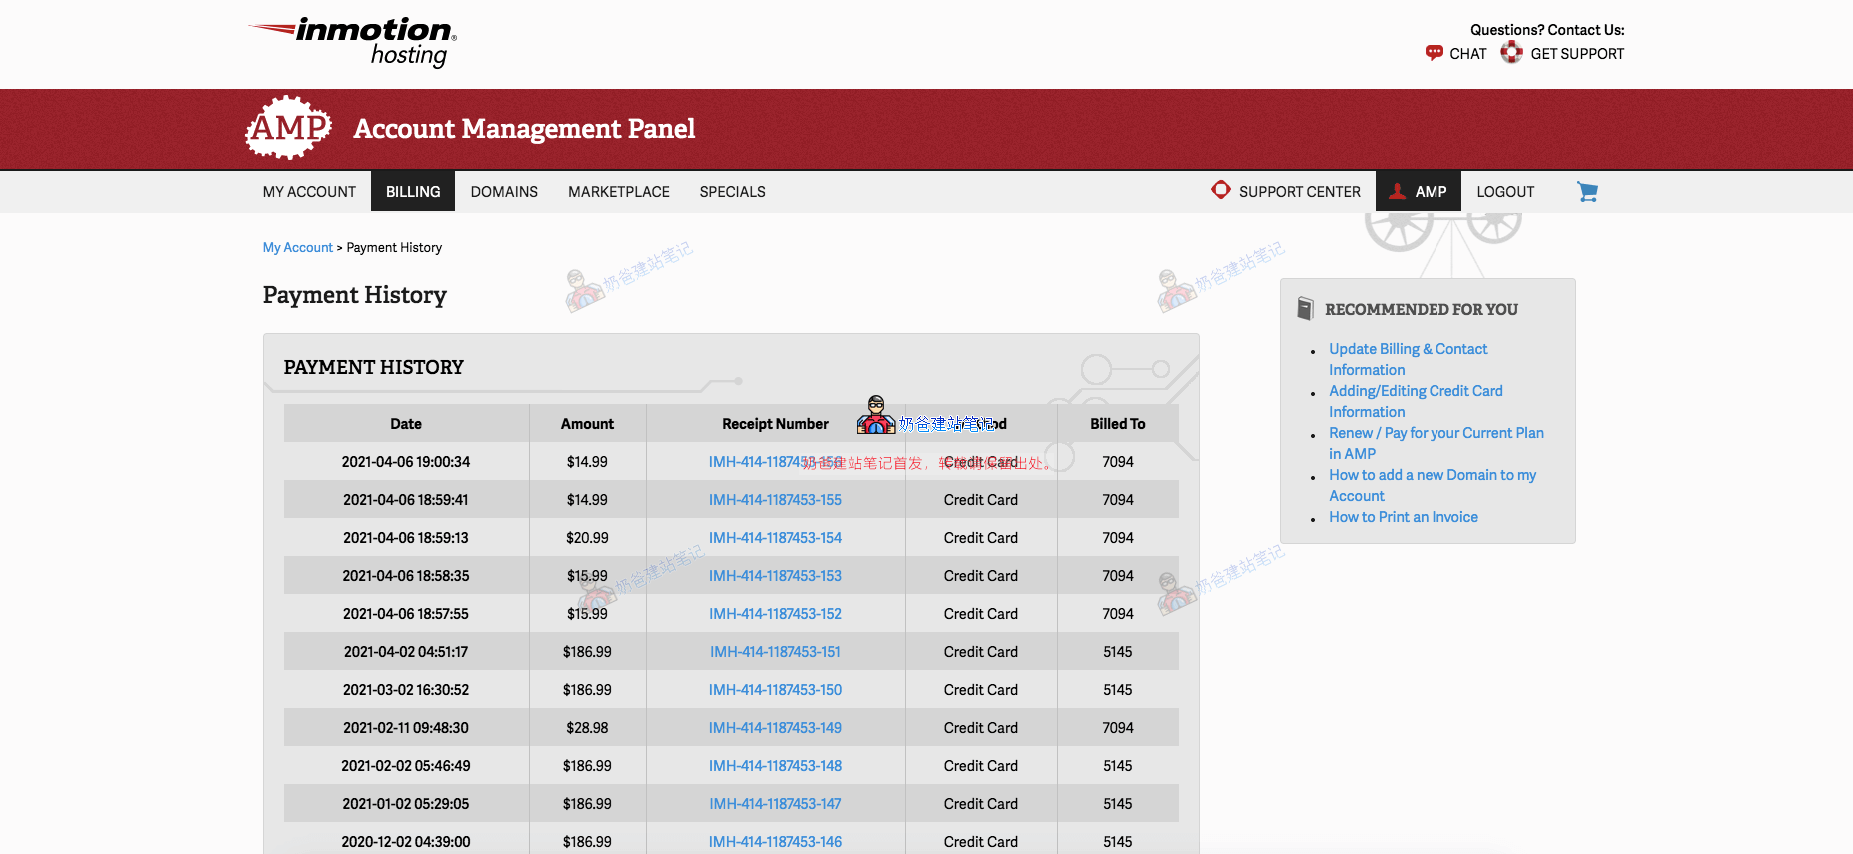
Task: Go to the Marketplace menu
Action: 619,192
